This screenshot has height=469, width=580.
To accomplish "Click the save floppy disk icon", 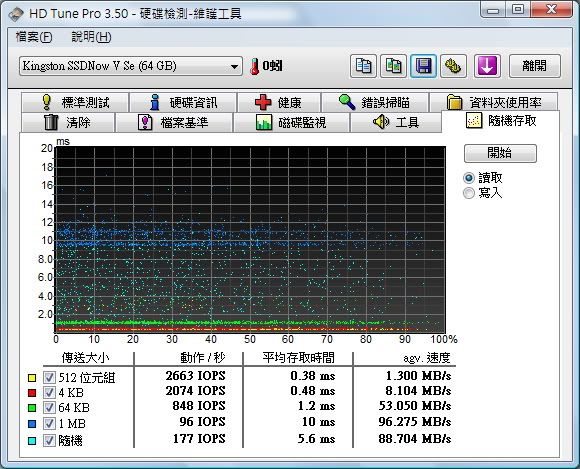I will (x=423, y=66).
